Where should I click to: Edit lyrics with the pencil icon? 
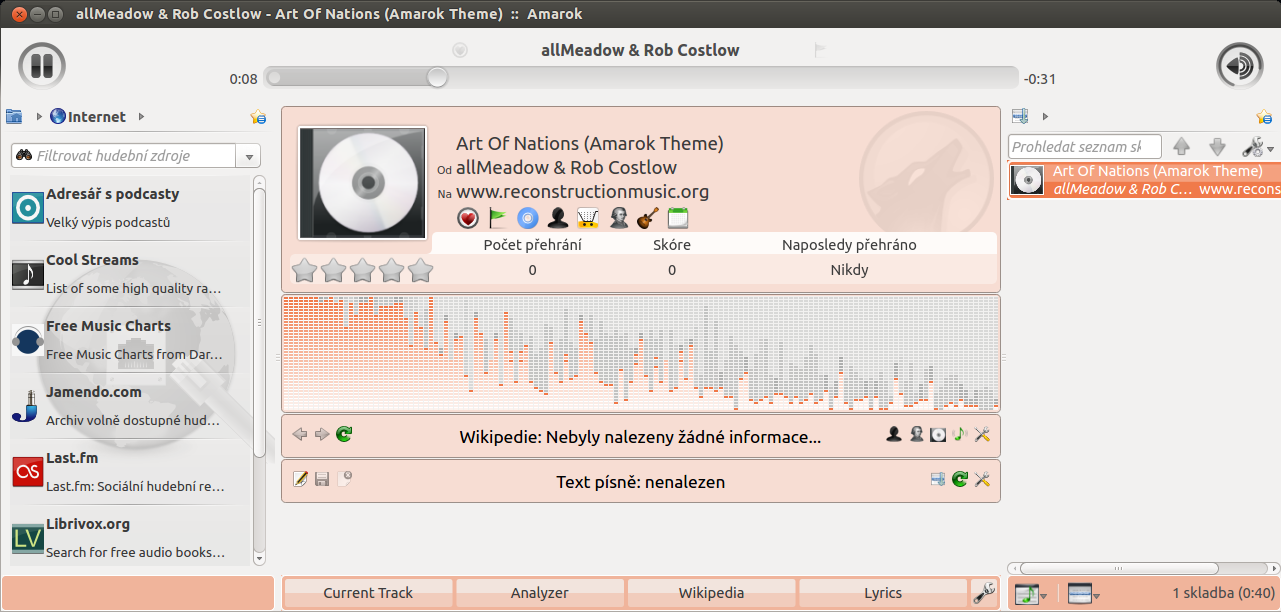pyautogui.click(x=300, y=479)
